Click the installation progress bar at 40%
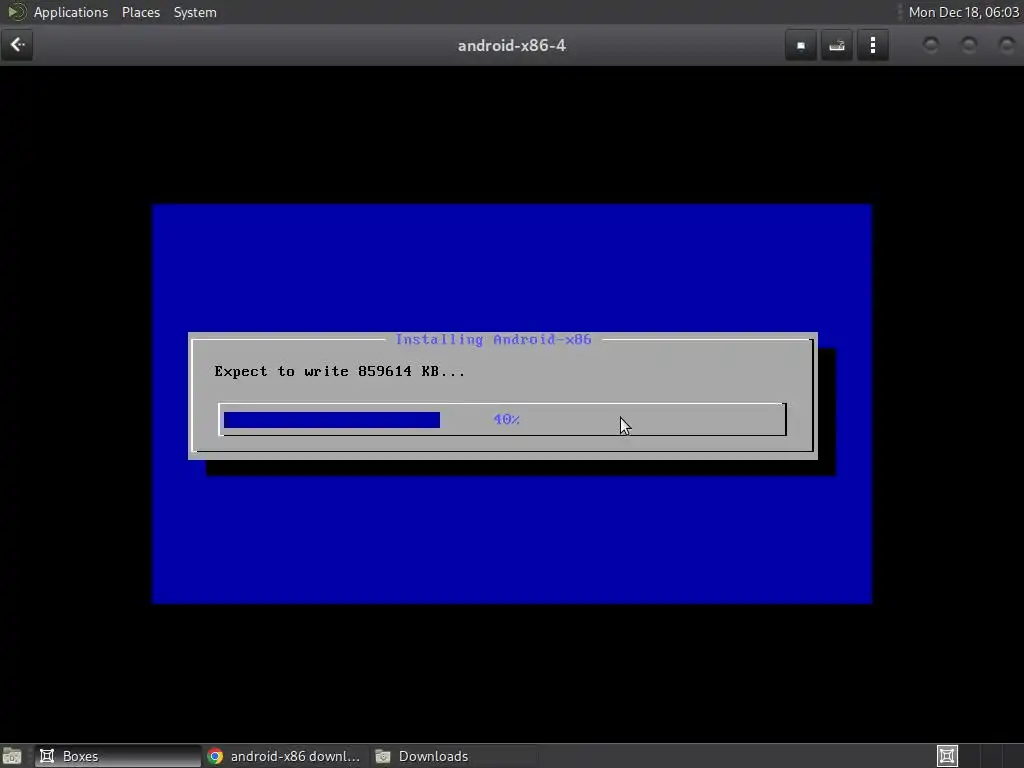The image size is (1024, 768). [x=502, y=419]
